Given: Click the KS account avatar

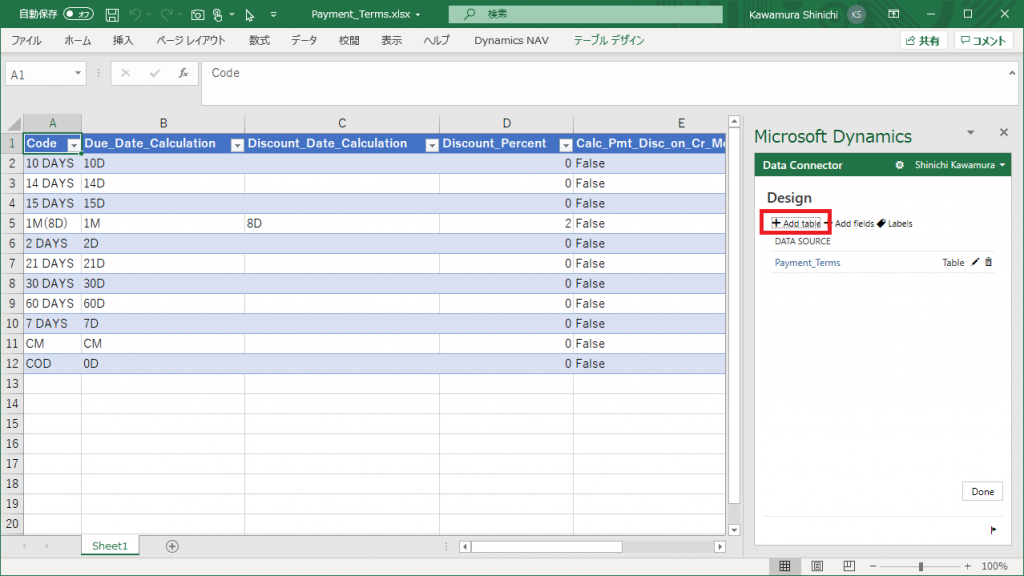Looking at the screenshot, I should 856,14.
